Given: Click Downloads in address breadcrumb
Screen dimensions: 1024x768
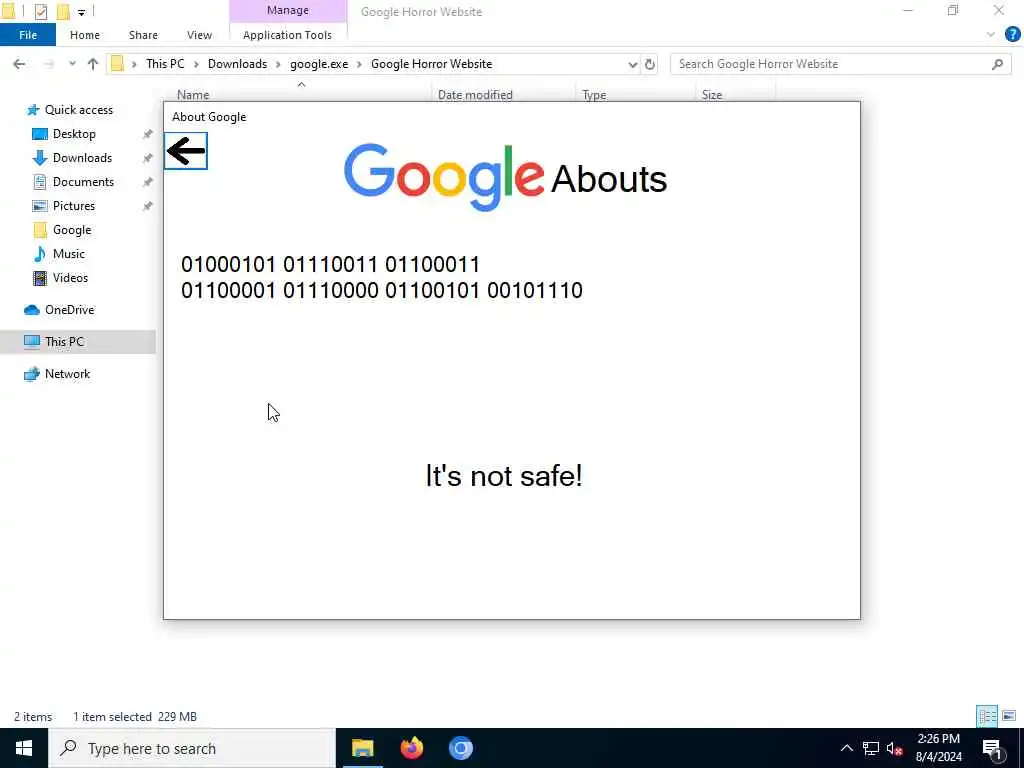Looking at the screenshot, I should 237,64.
